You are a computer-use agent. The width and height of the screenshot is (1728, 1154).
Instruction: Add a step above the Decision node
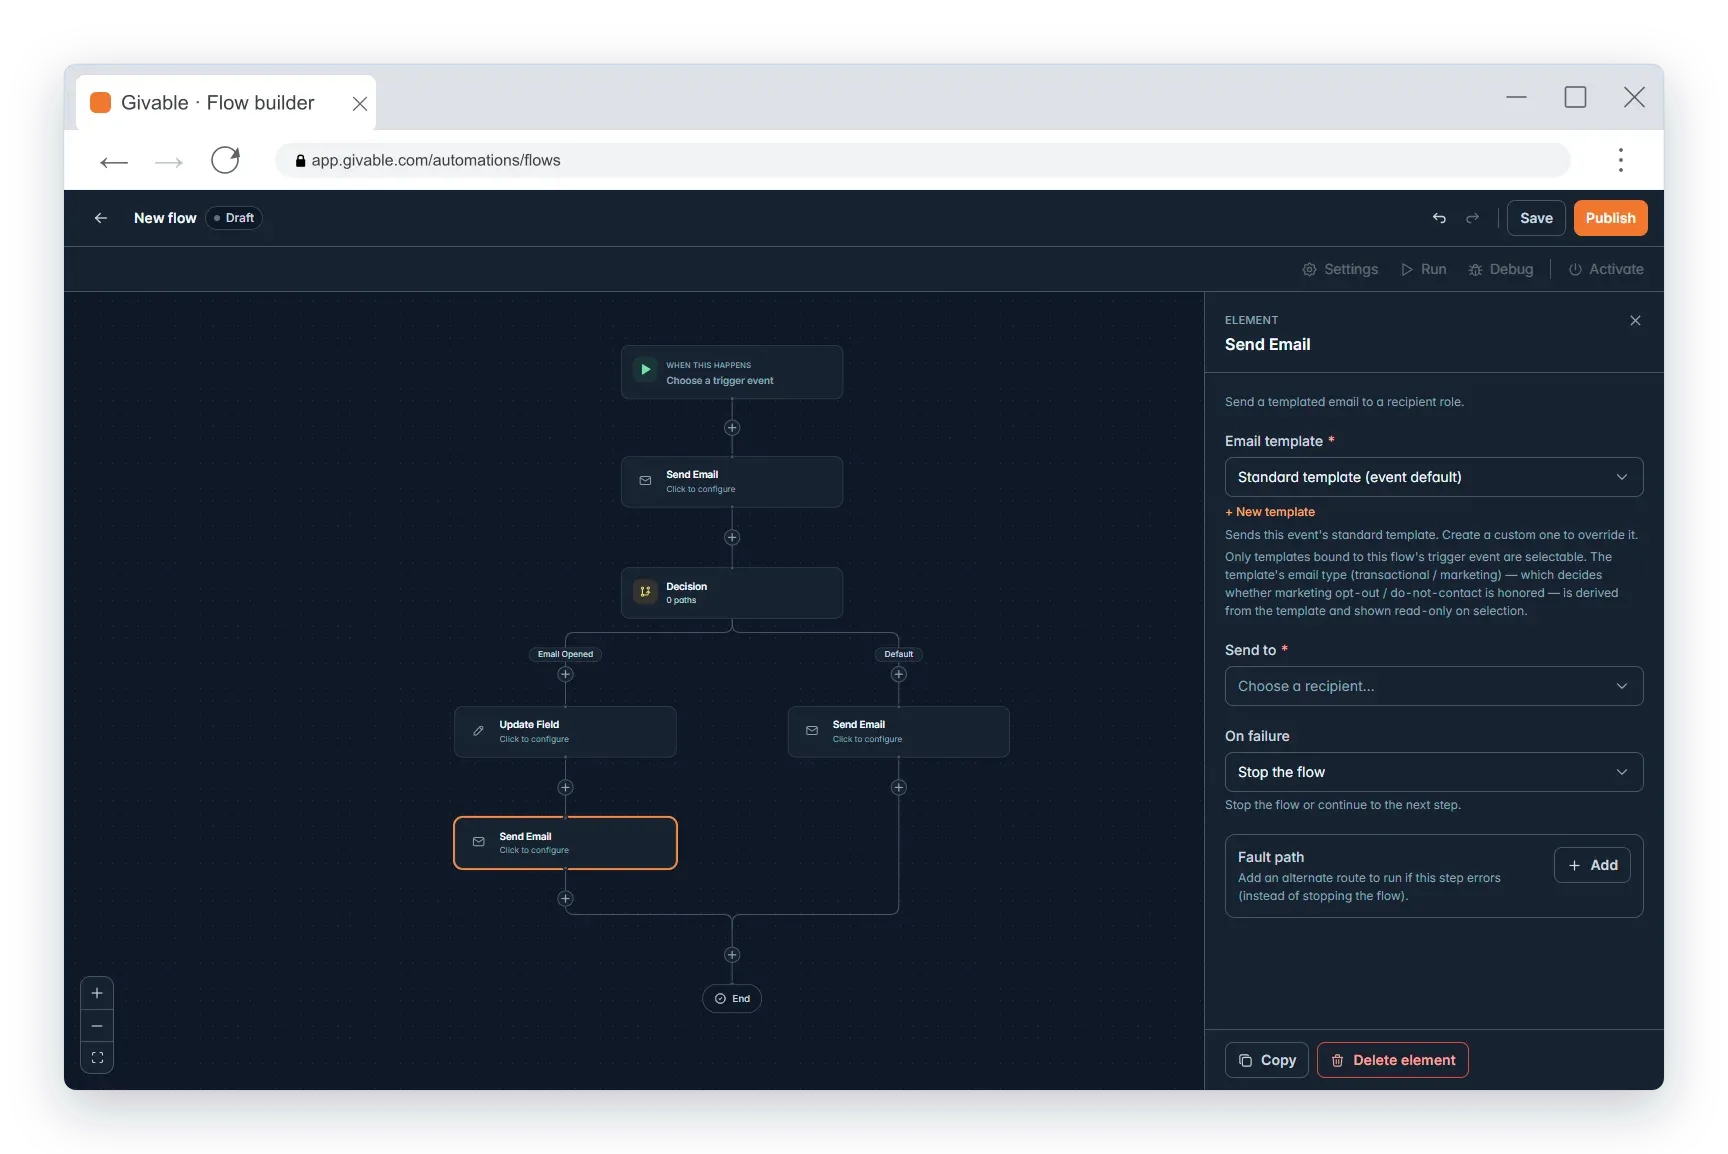[x=732, y=538]
